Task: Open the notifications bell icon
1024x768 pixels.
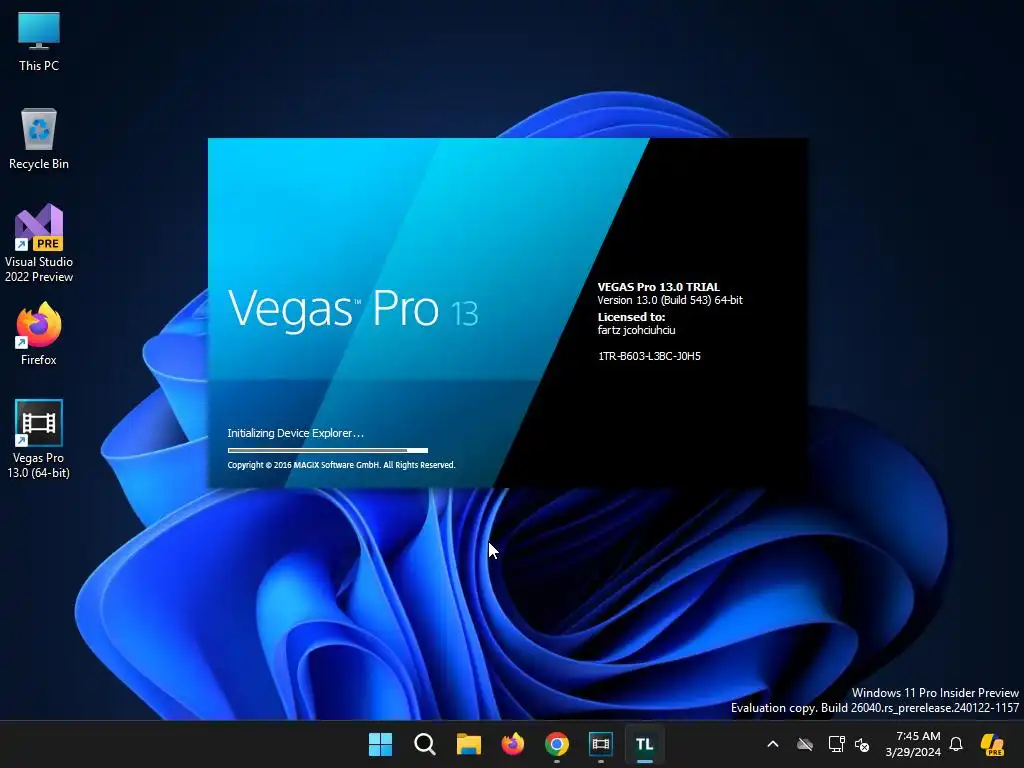Action: click(x=956, y=744)
